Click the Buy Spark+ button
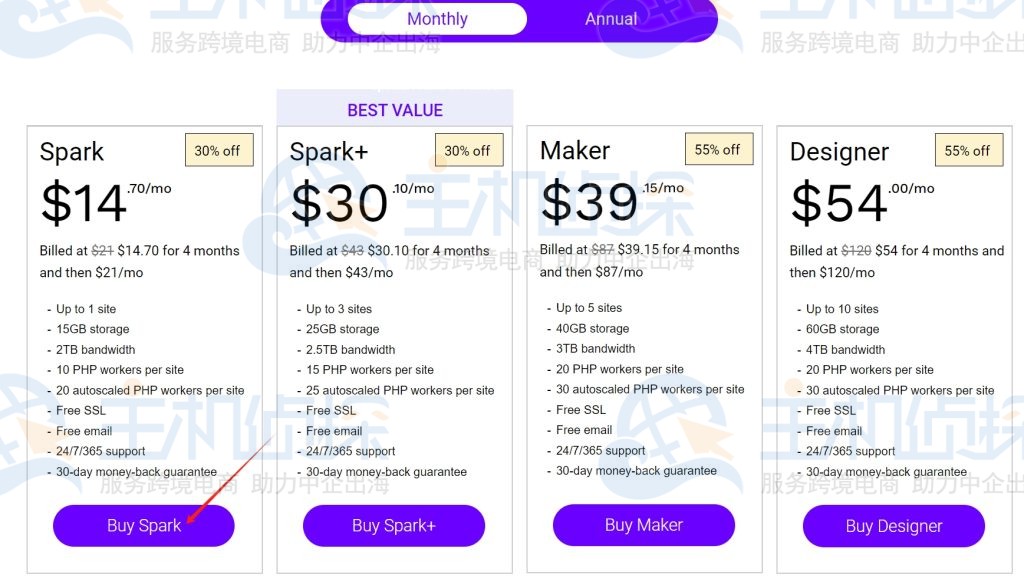The height and width of the screenshot is (588, 1024). click(x=393, y=525)
